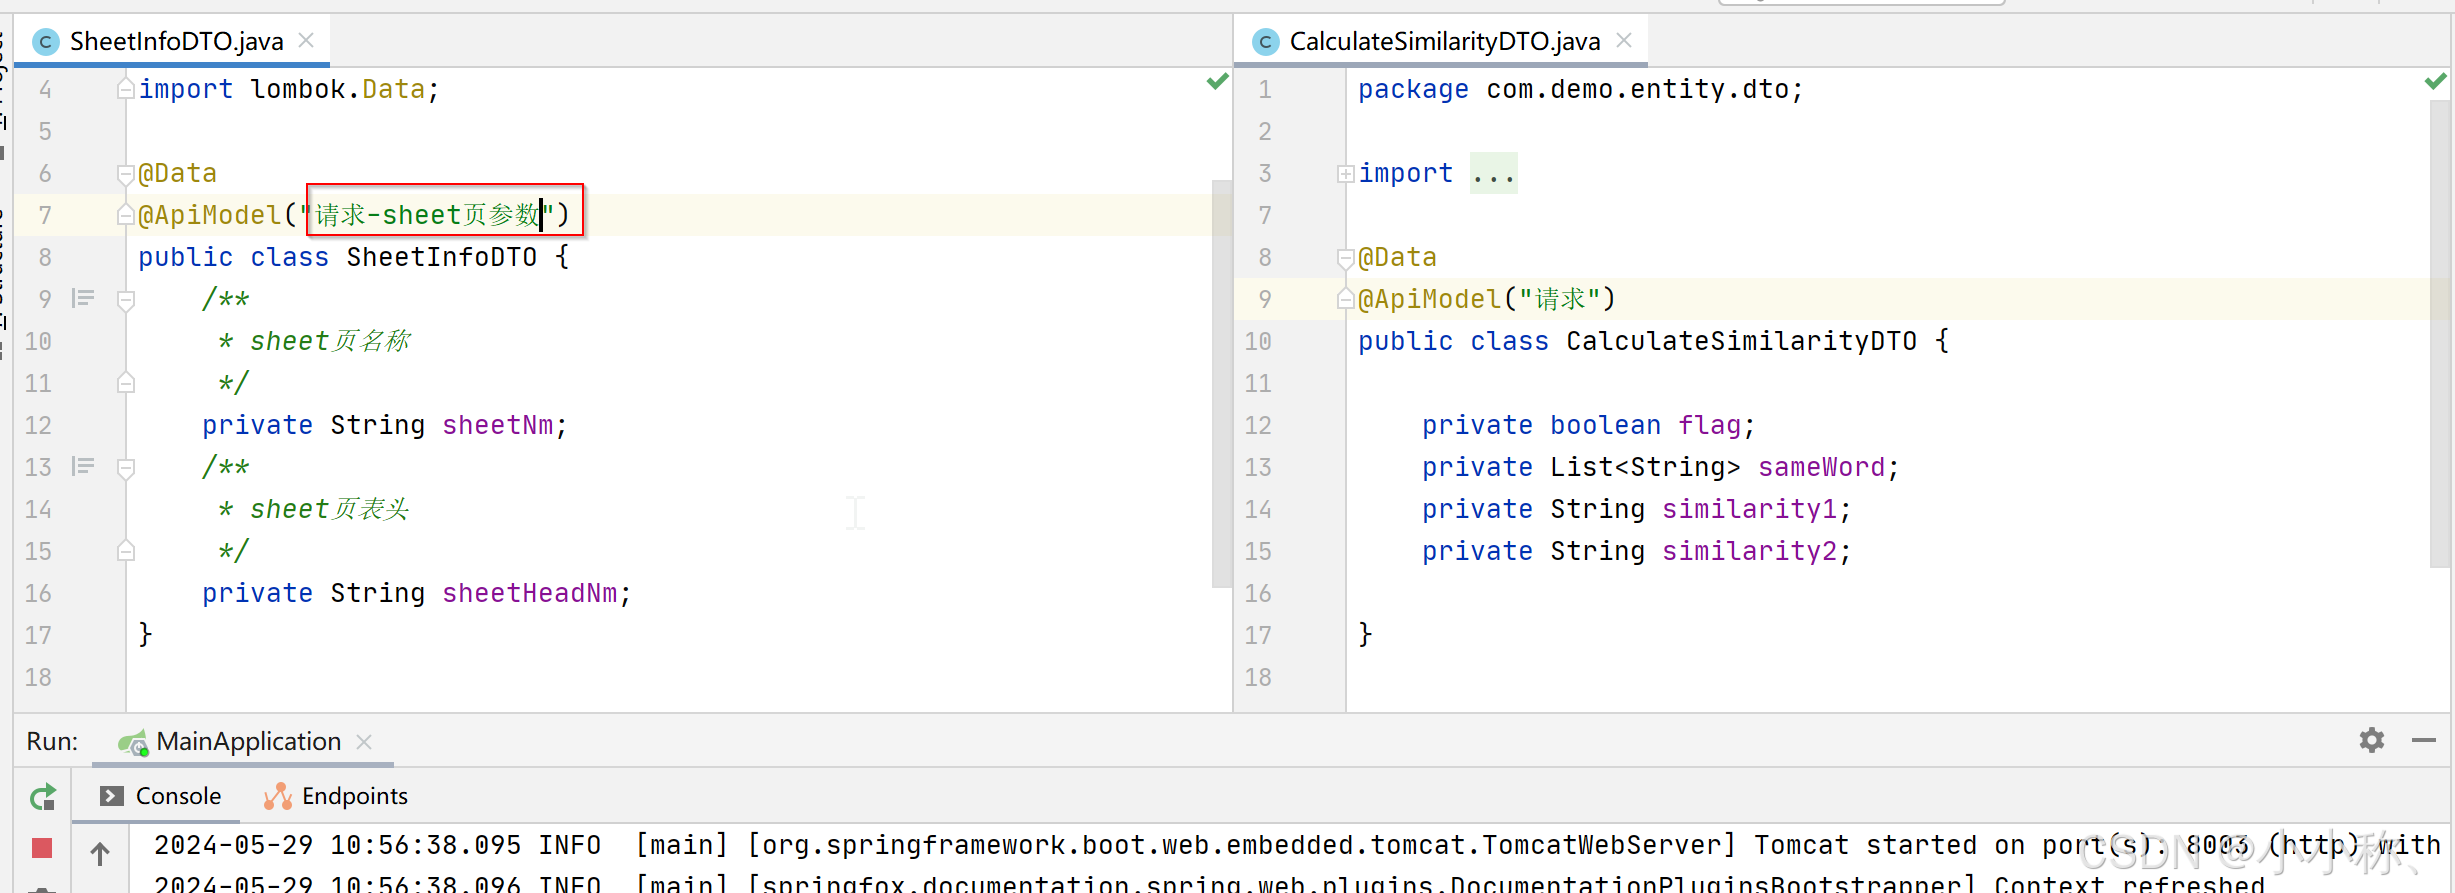
Task: Close the CalculateSimilarityDTO.java editor tab
Action: [1624, 40]
